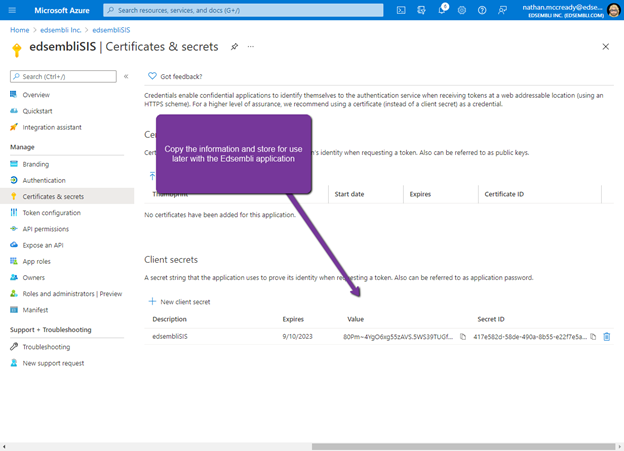This screenshot has width=624, height=451.
Task: Click the Certificate ID column header
Action: tap(504, 194)
